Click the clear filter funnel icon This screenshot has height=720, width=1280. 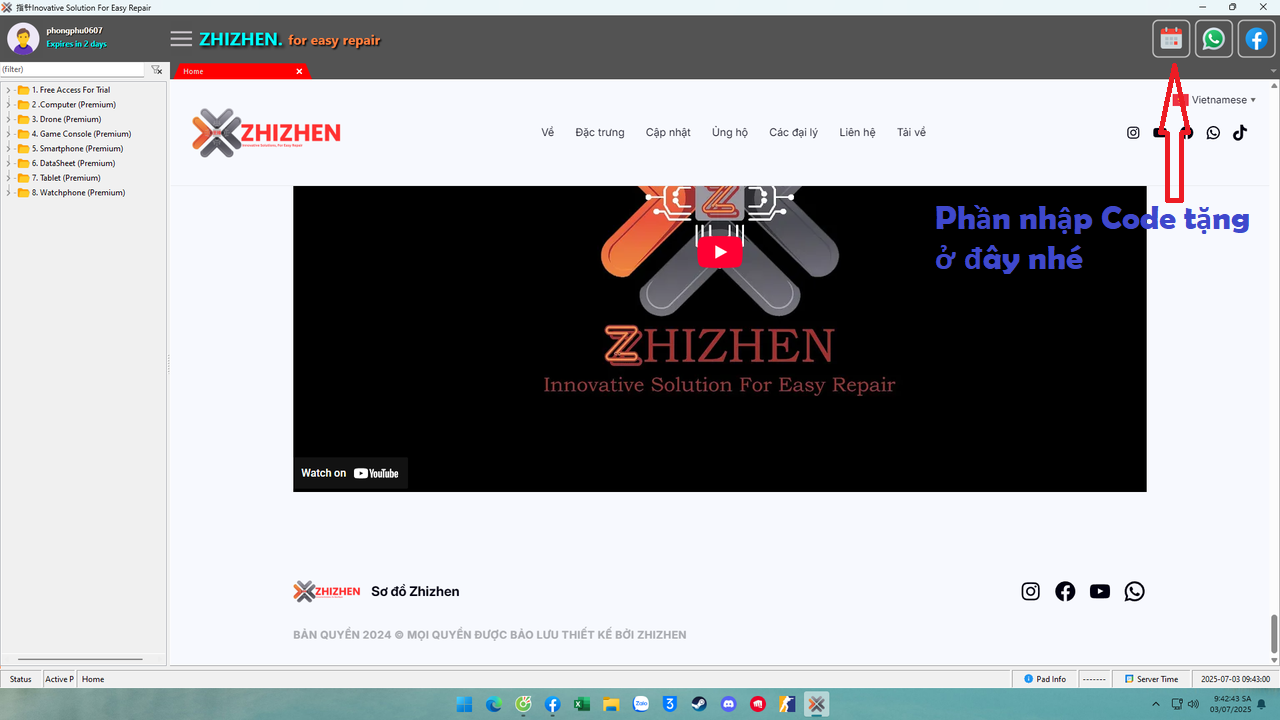pyautogui.click(x=157, y=70)
